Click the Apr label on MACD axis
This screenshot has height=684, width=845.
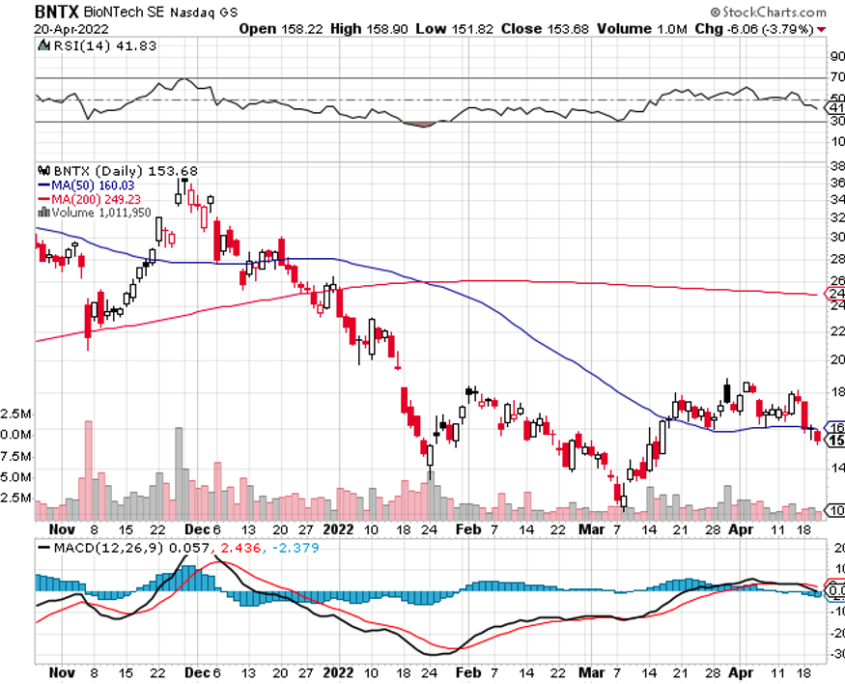[x=740, y=673]
